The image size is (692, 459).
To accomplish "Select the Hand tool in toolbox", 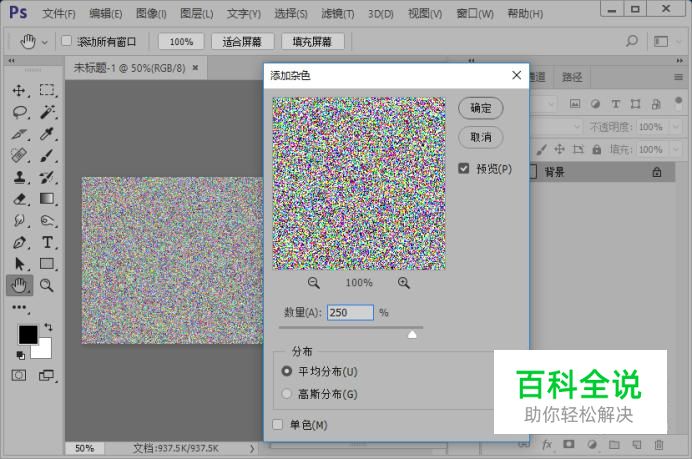I will (19, 286).
